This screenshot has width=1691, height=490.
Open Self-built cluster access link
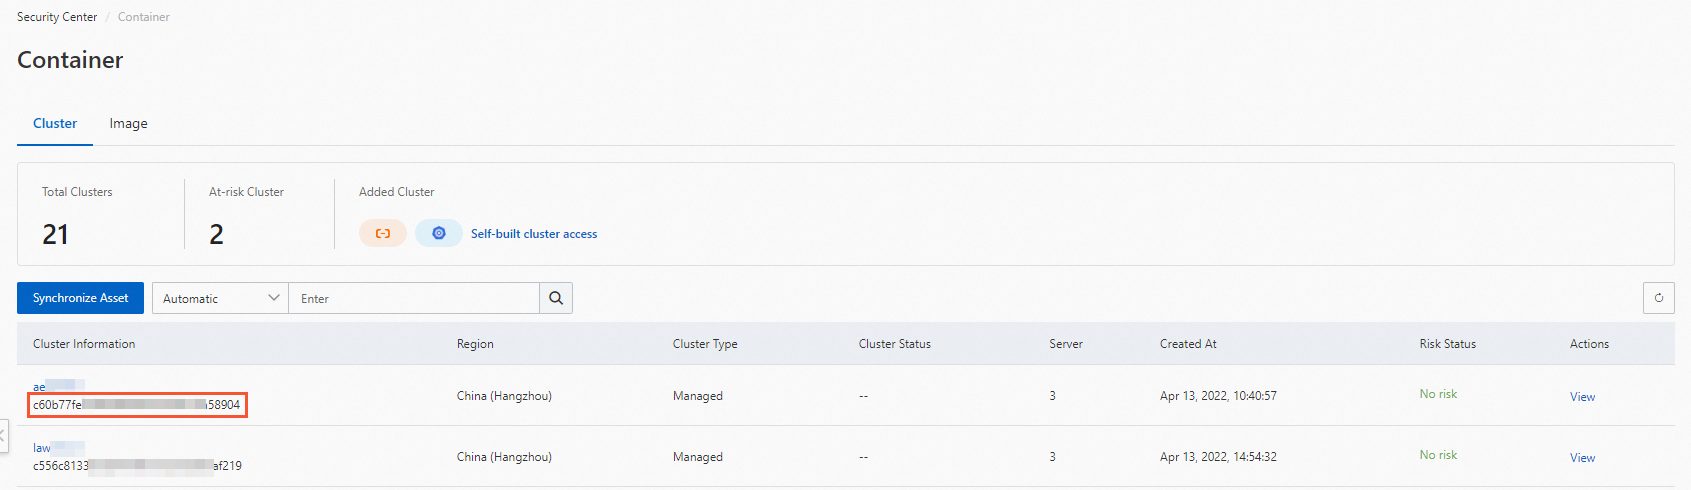pos(534,234)
